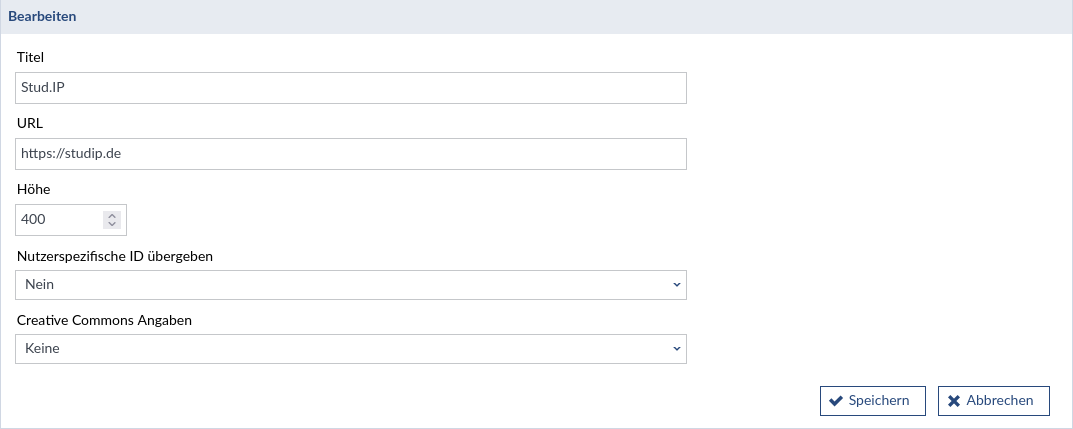The height and width of the screenshot is (429, 1073).
Task: Increase Höhe with the up arrow
Action: (112, 215)
